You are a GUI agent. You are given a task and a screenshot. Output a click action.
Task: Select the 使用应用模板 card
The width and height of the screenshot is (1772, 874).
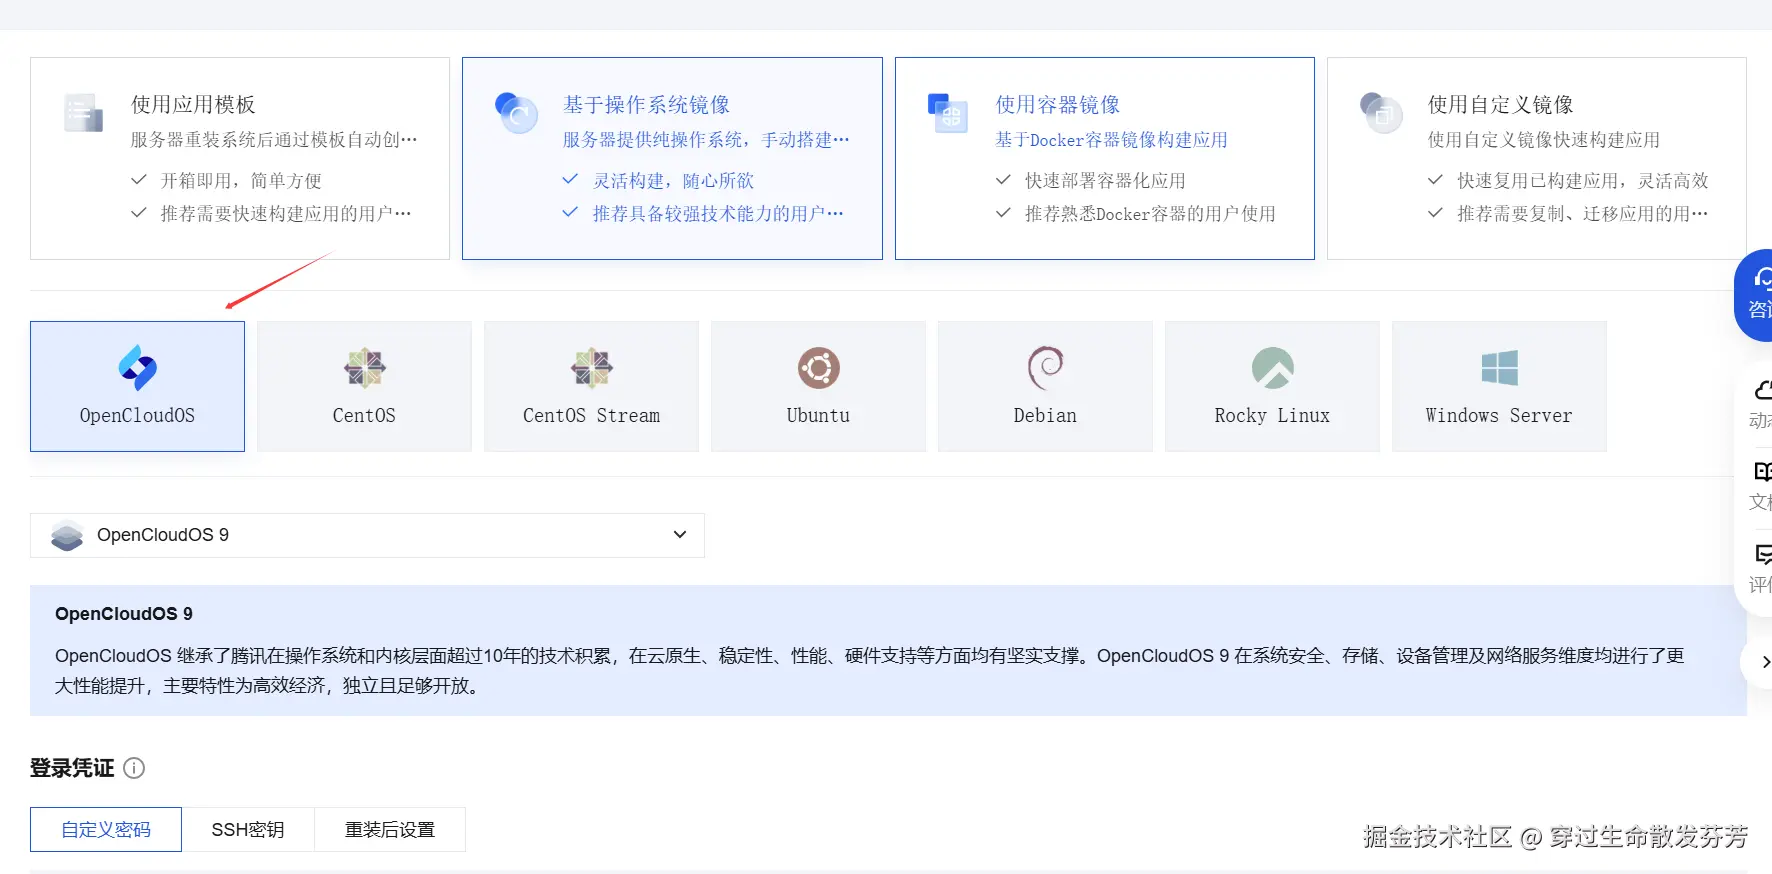coord(240,158)
